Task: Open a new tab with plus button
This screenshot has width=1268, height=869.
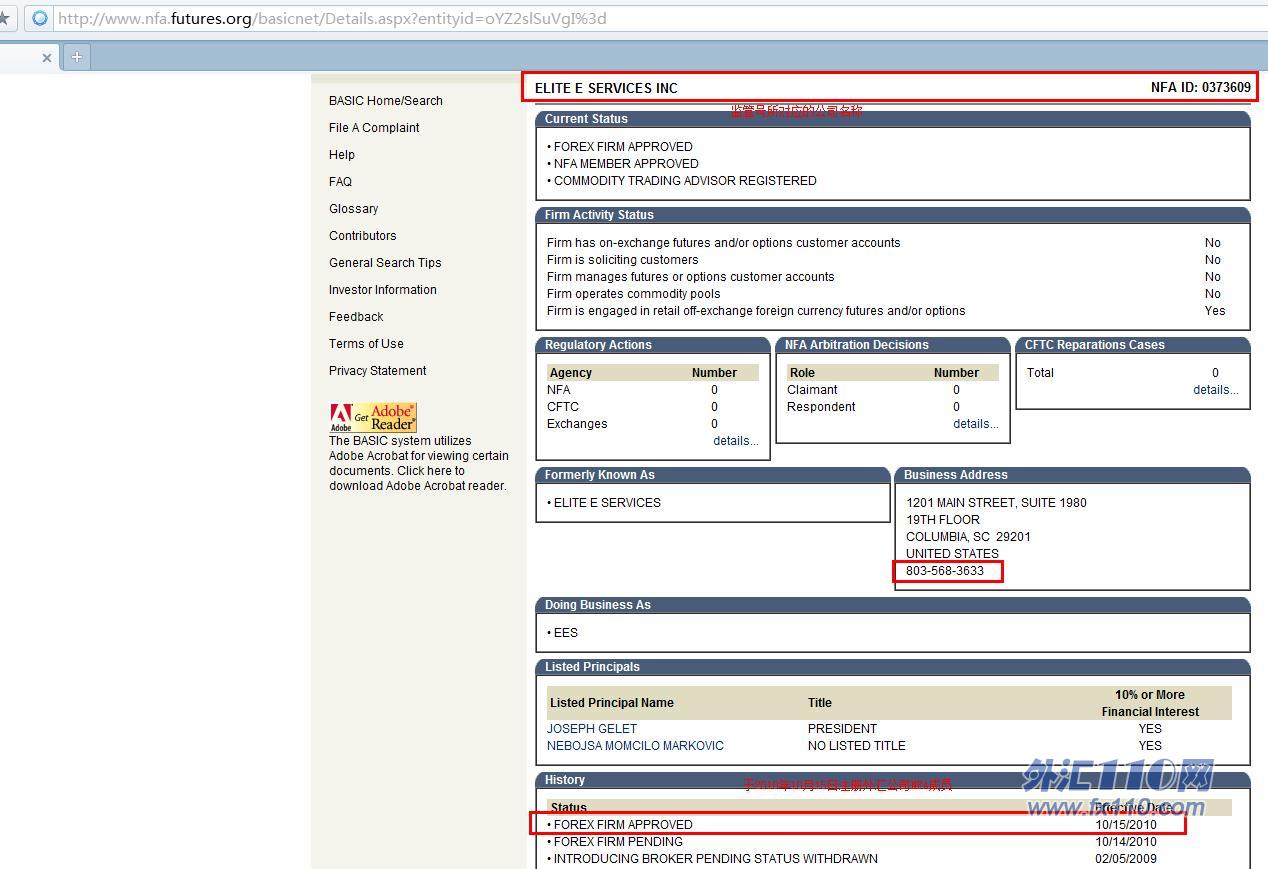Action: pos(77,57)
